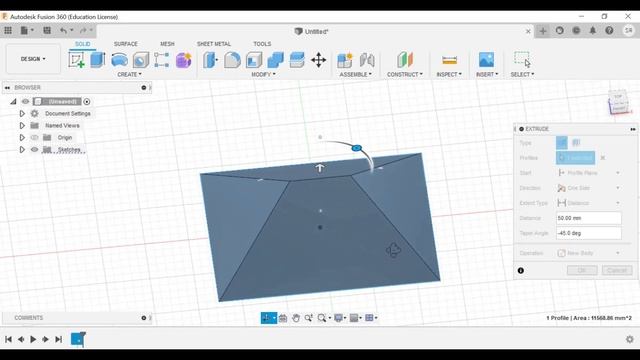Activate the Unsaved component radio button

87,102
